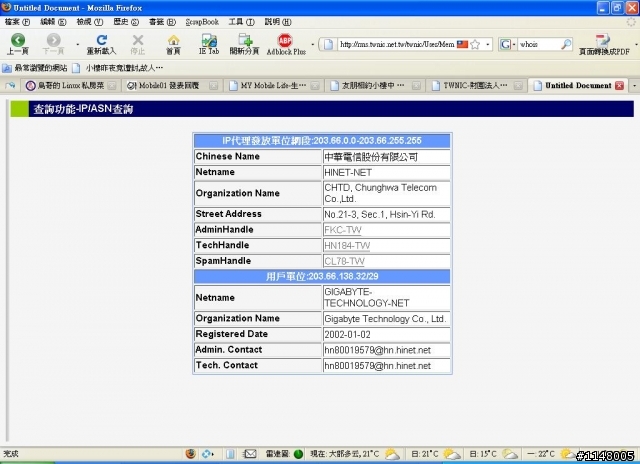
Task: Click the URL address field
Action: [397, 44]
